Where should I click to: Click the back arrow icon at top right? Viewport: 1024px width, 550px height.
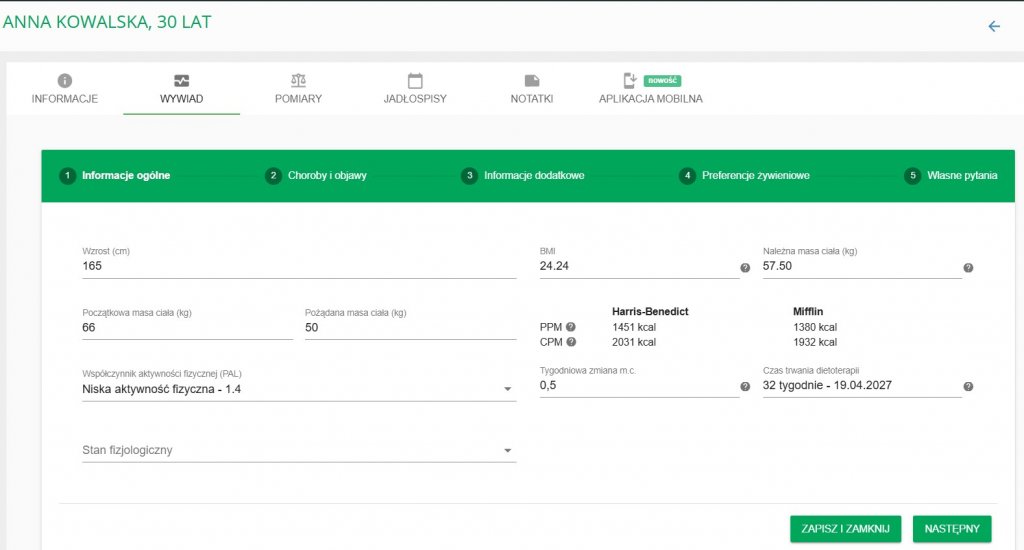point(994,26)
